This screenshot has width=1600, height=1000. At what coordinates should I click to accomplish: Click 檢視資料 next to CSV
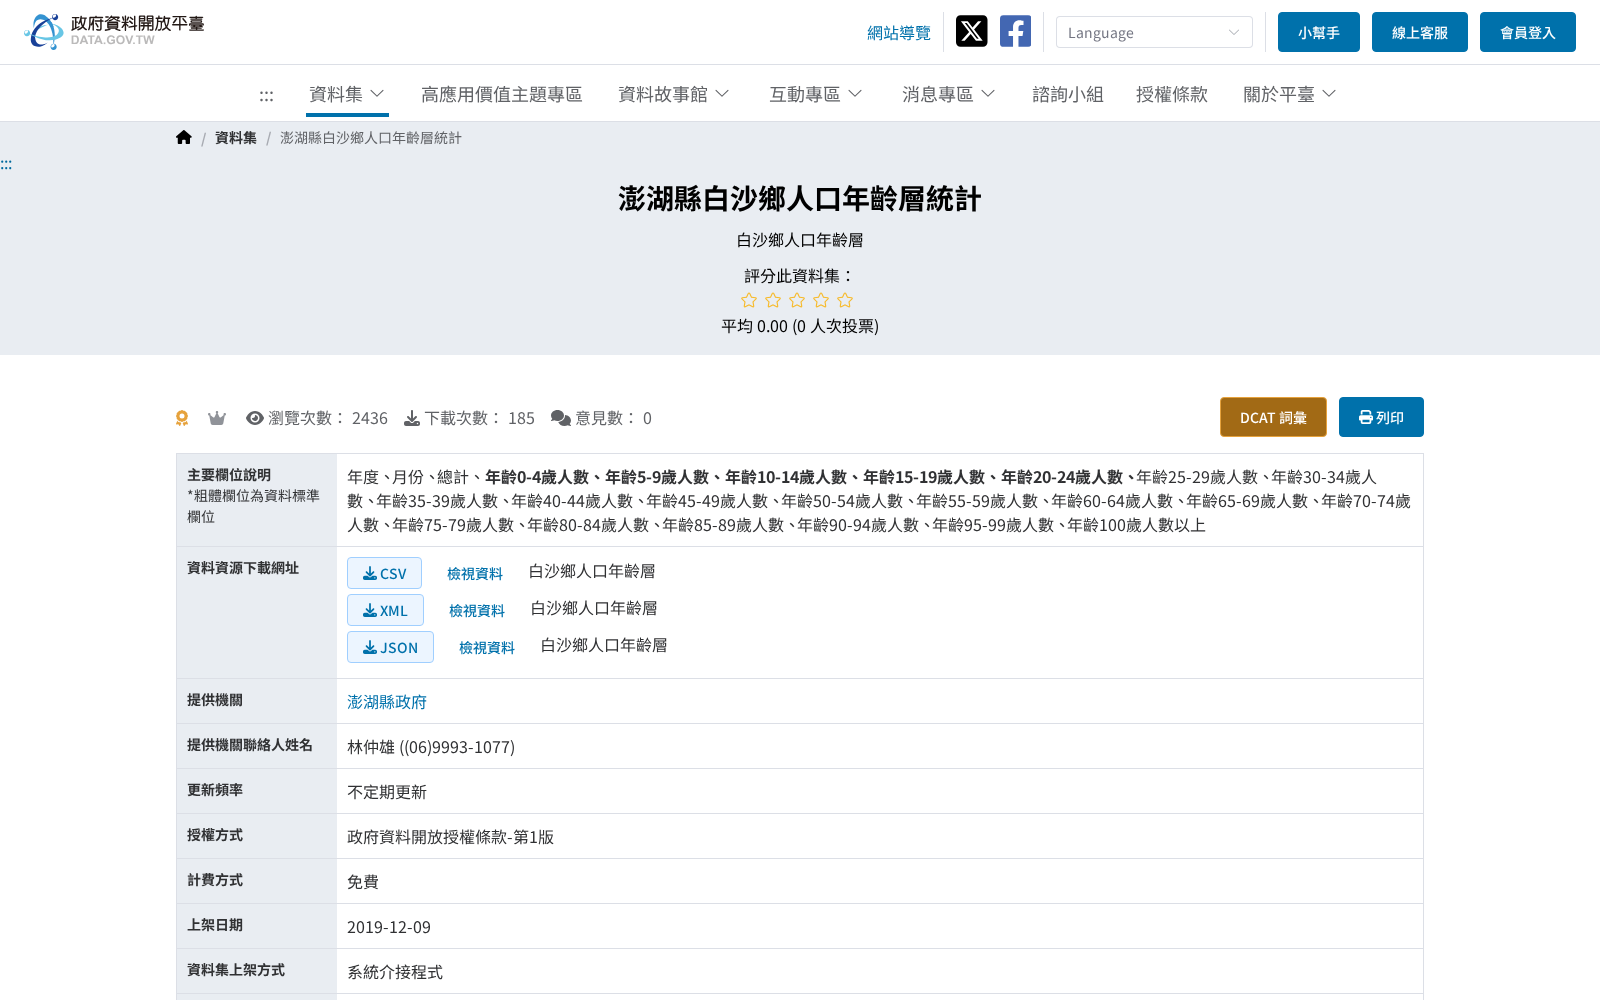[x=475, y=573]
